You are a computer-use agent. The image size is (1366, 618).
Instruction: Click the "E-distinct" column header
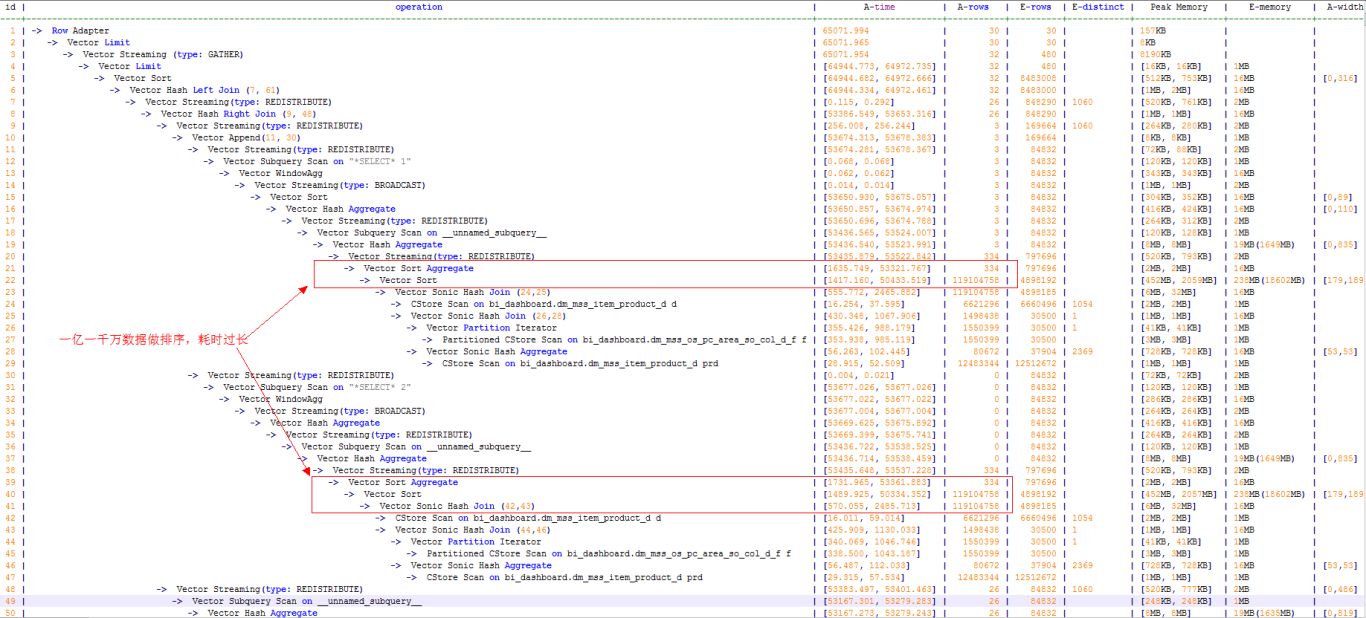pyautogui.click(x=1097, y=7)
